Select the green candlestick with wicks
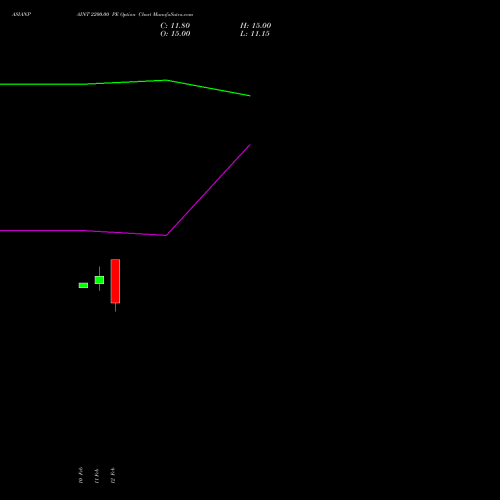Image resolution: width=500 pixels, height=500 pixels. click(99, 279)
